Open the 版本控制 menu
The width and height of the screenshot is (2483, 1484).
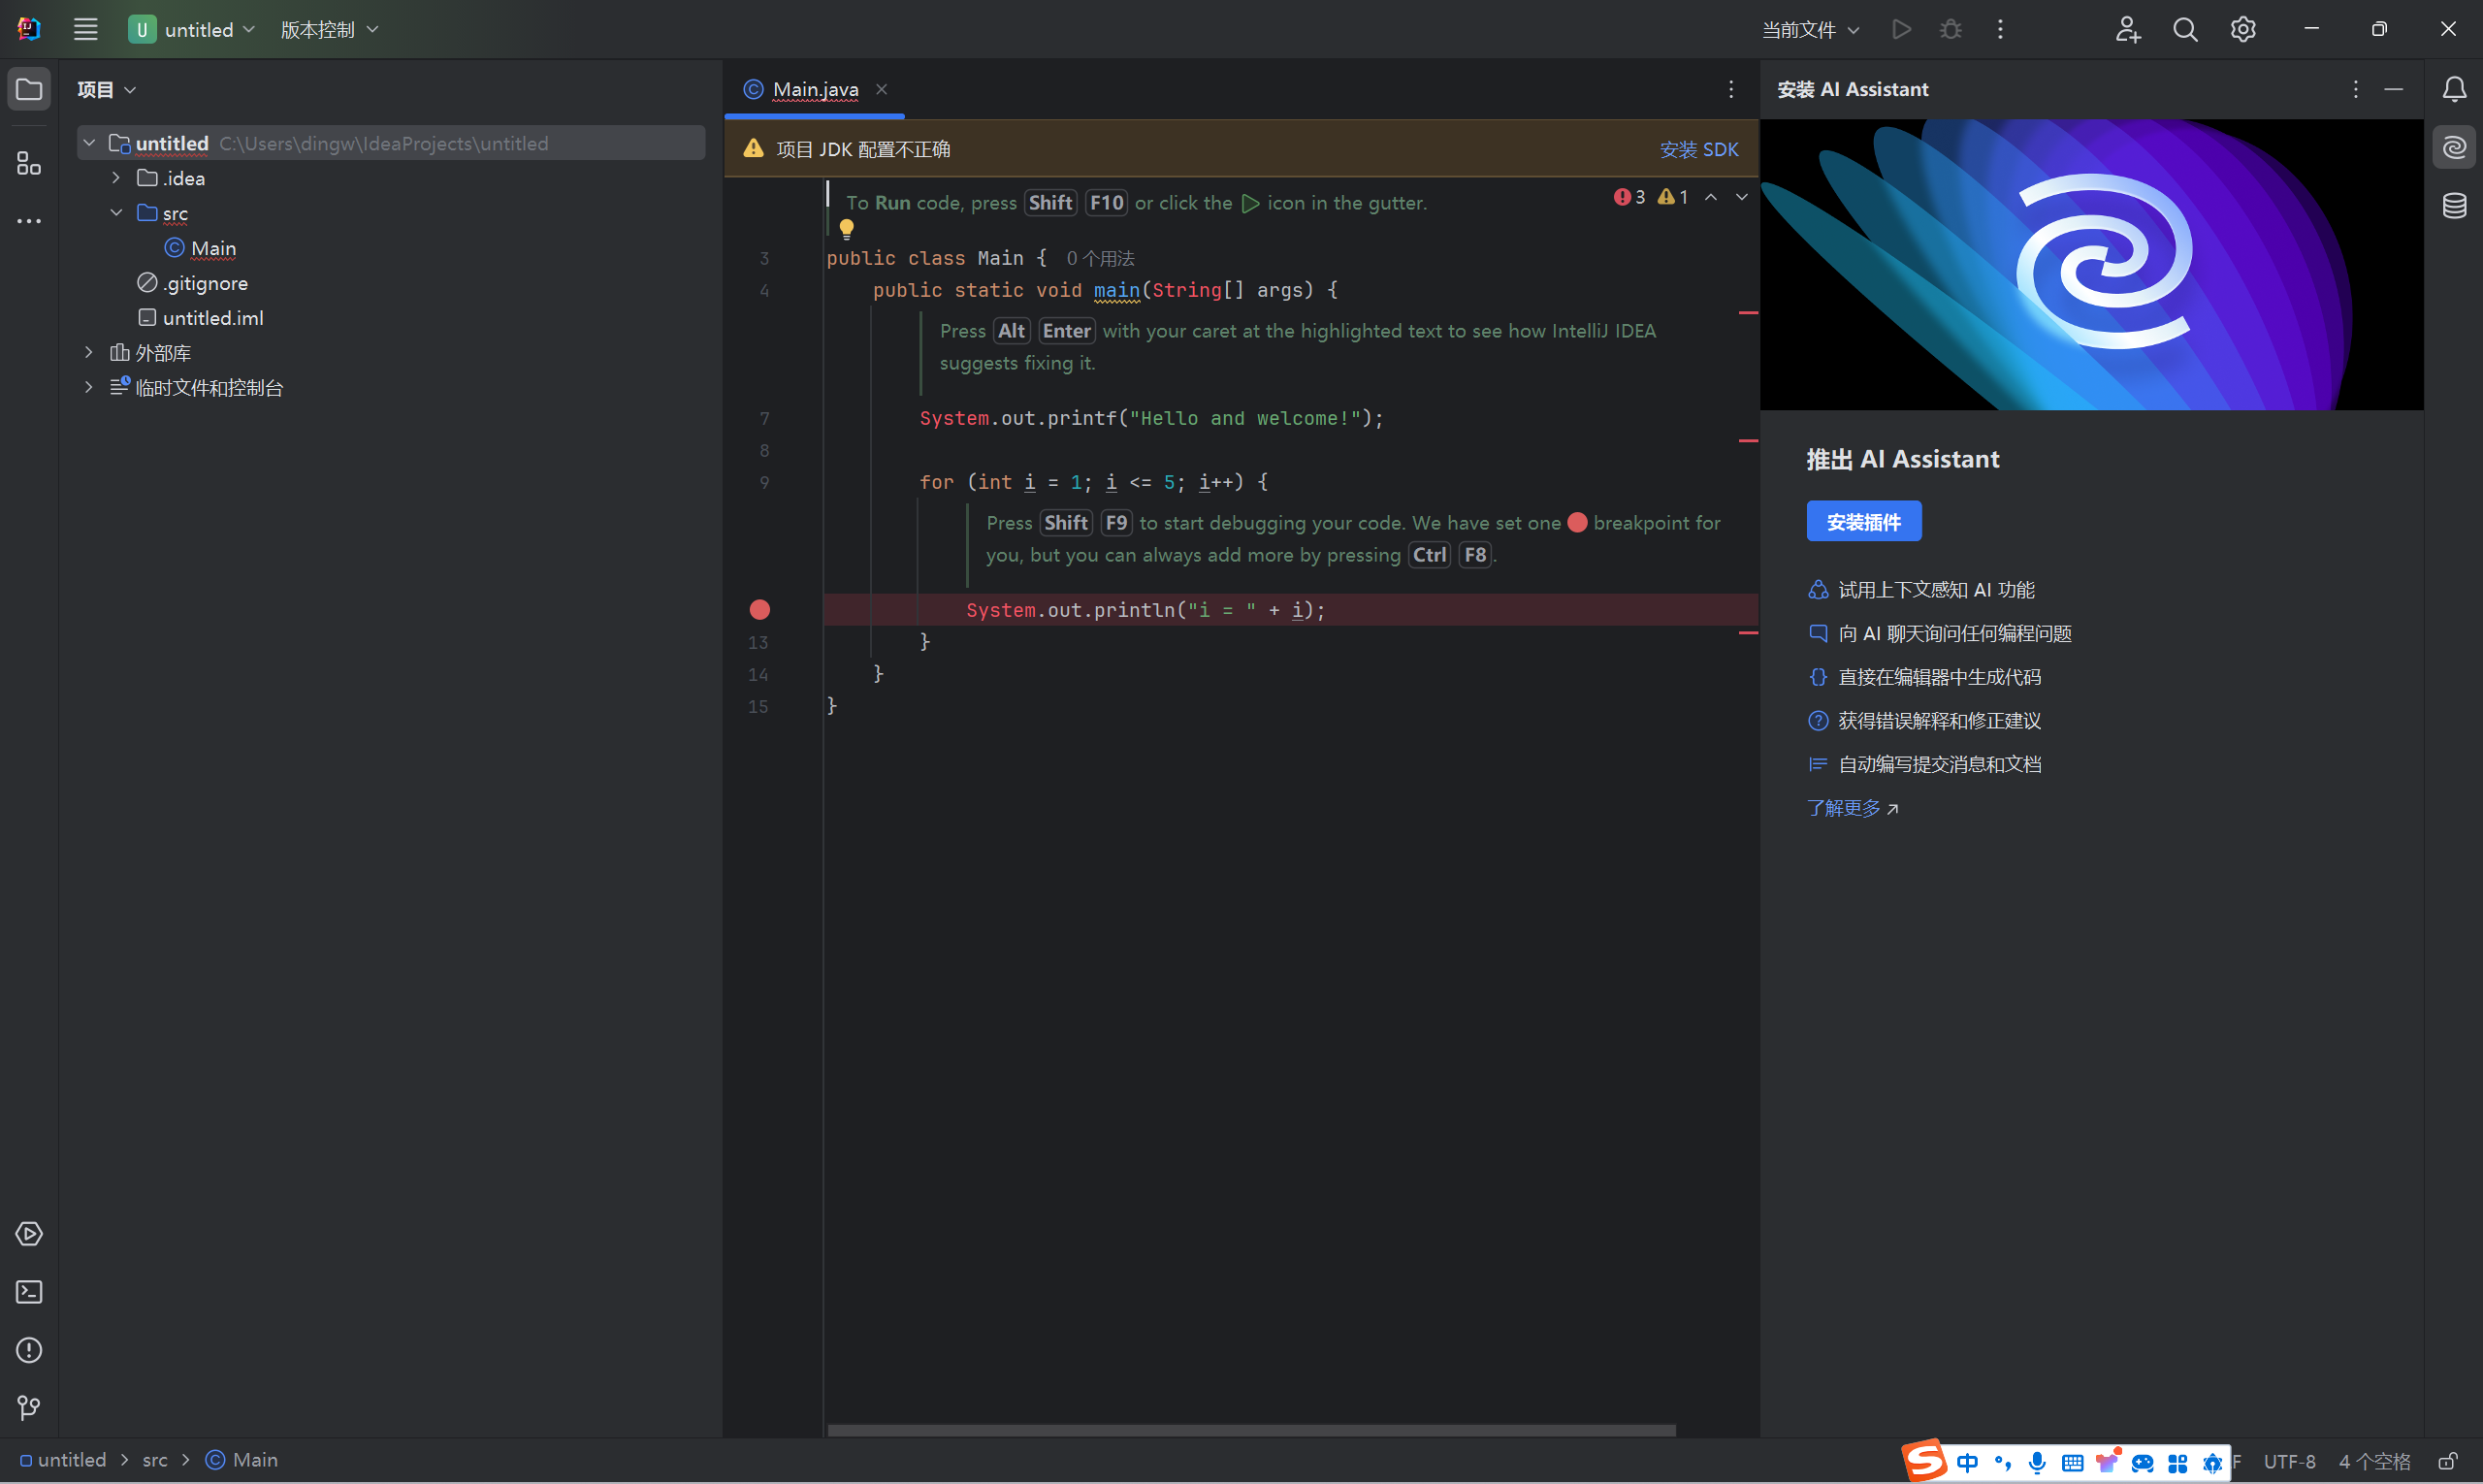click(329, 30)
